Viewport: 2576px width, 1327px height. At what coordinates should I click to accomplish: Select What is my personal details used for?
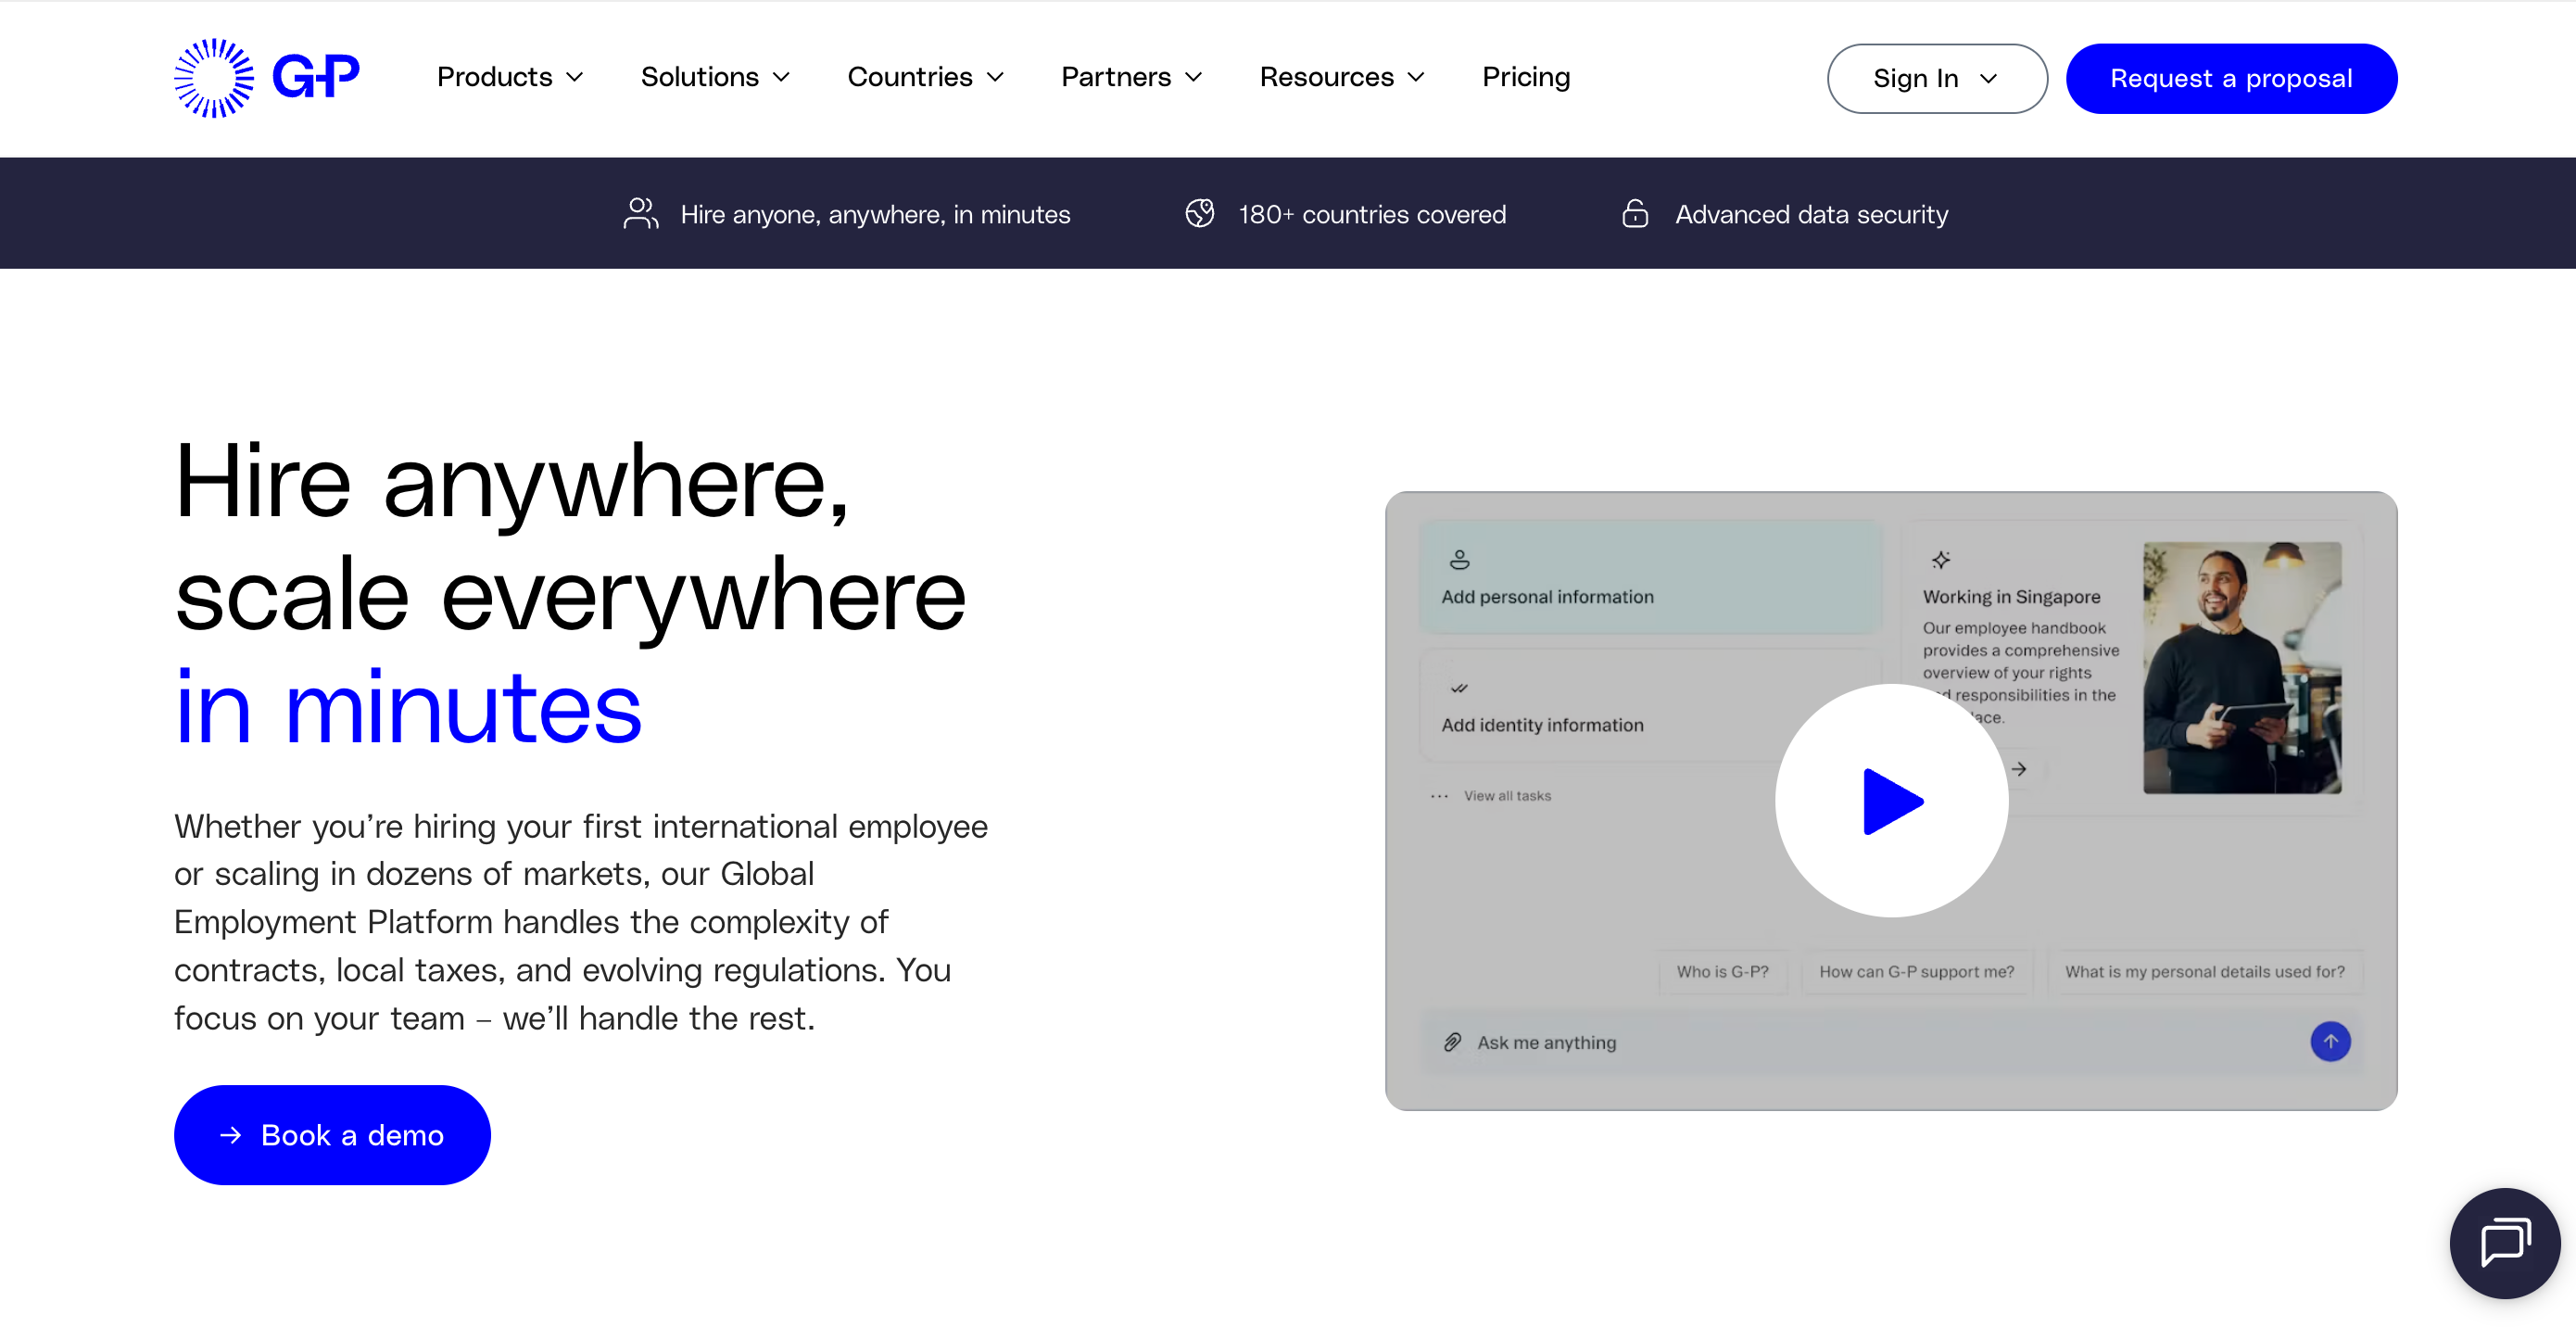tap(2204, 971)
